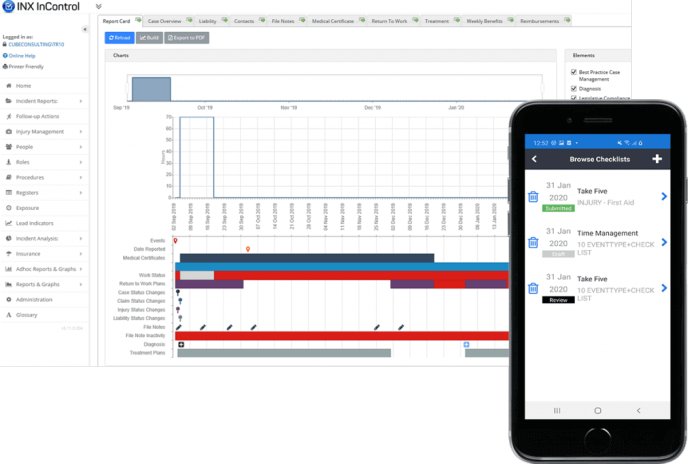The height and width of the screenshot is (464, 696).
Task: Toggle the Legislative Compliance checkbox
Action: 573,98
